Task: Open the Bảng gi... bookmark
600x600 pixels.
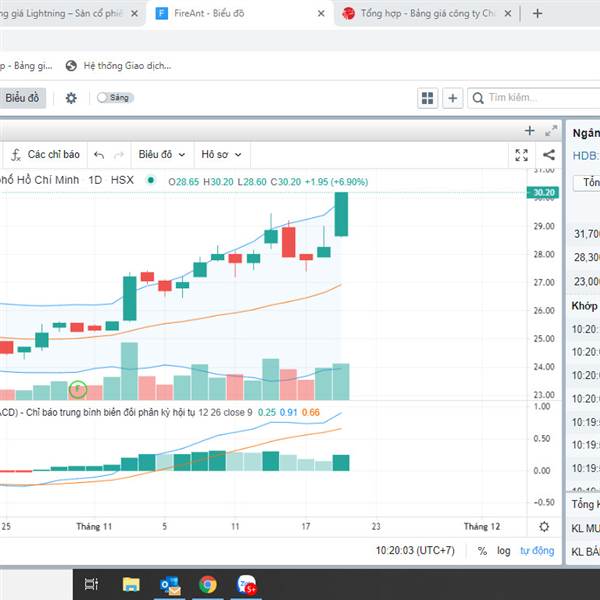Action: (x=26, y=66)
